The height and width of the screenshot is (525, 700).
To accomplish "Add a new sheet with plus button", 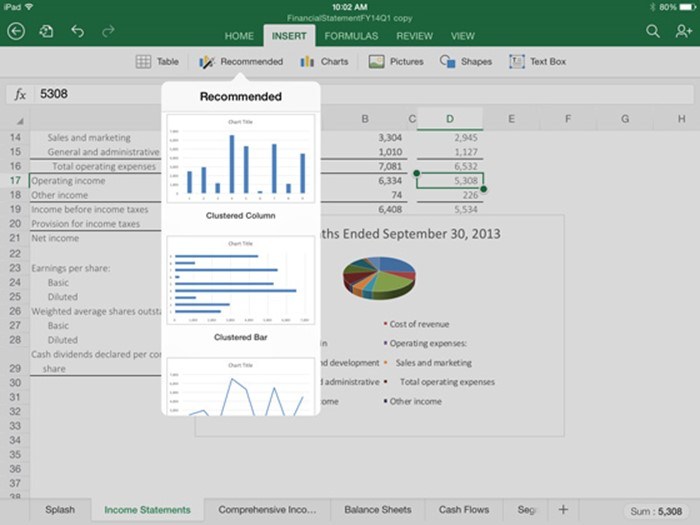I will tap(563, 510).
